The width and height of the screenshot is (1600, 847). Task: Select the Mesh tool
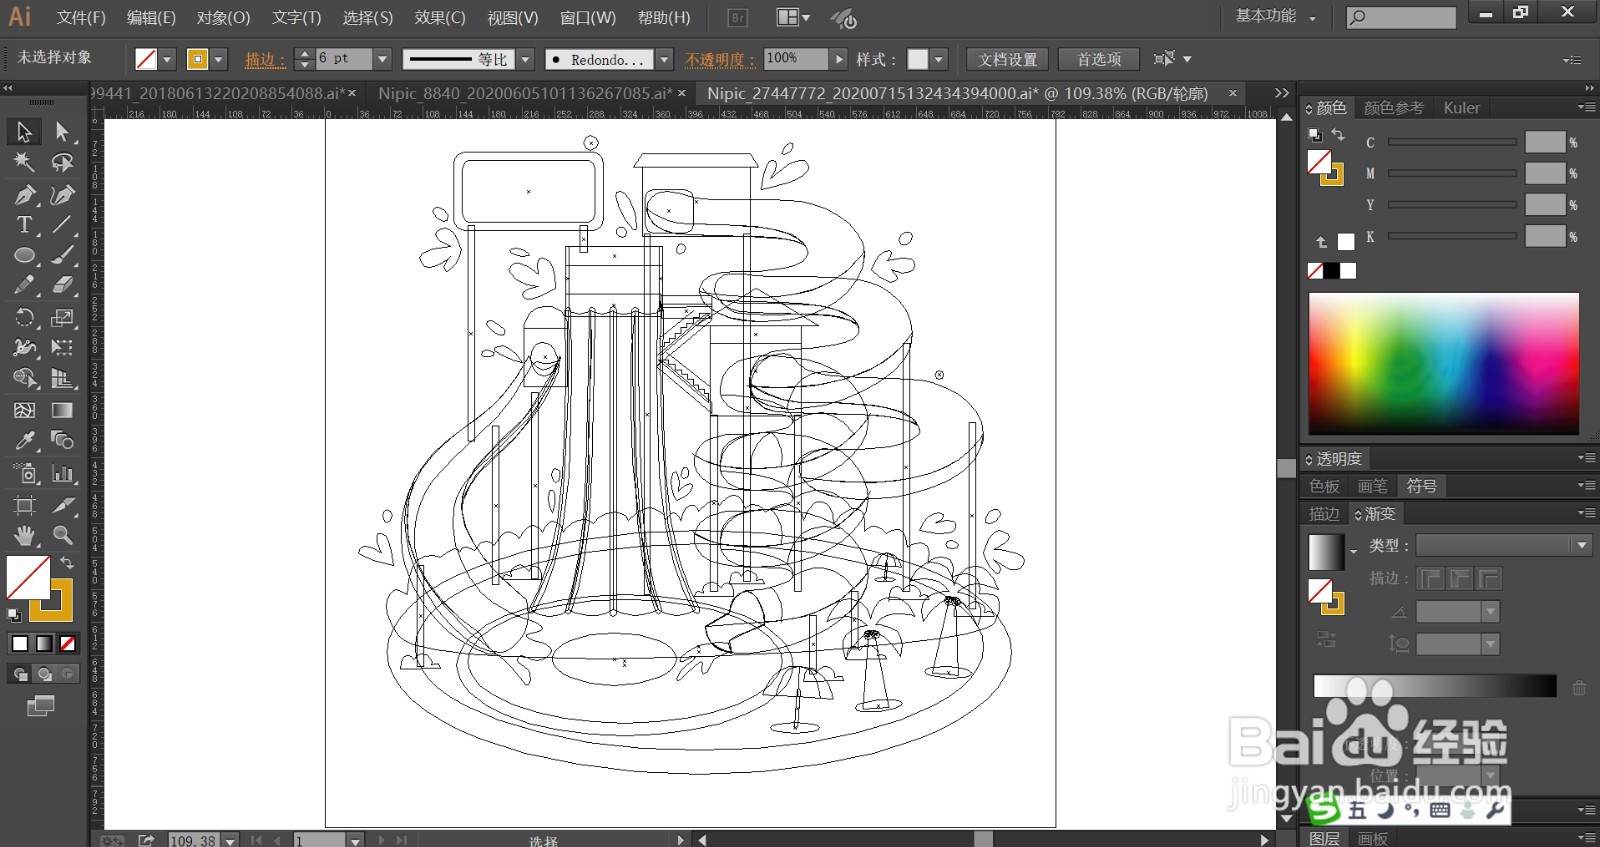pos(24,410)
